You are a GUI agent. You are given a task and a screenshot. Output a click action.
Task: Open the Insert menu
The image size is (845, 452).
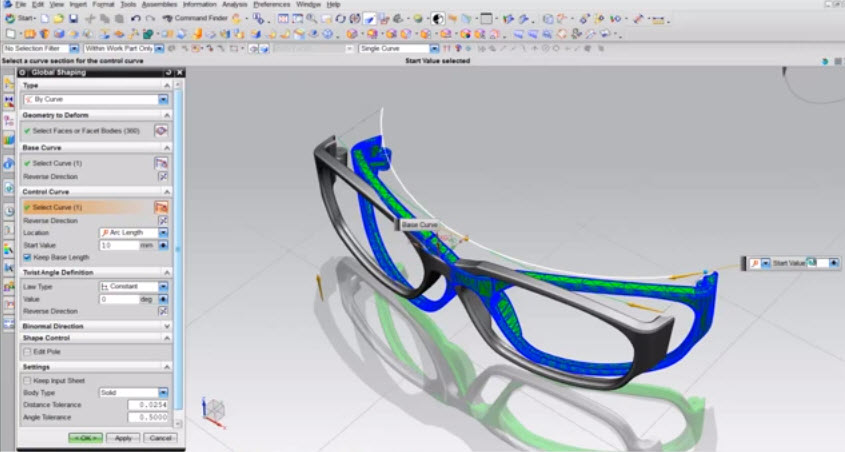click(78, 4)
